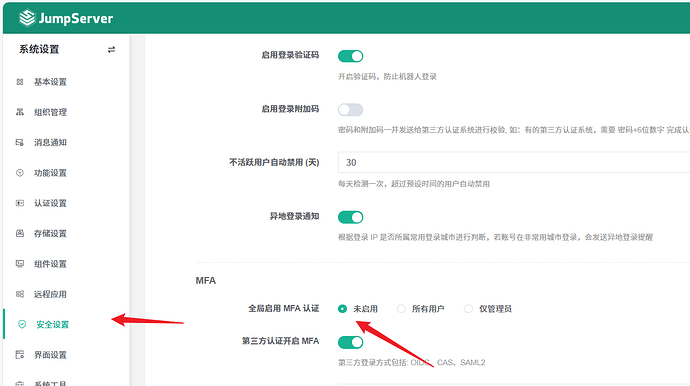
Task: Click the 消息通知 sidebar icon
Action: coord(20,143)
